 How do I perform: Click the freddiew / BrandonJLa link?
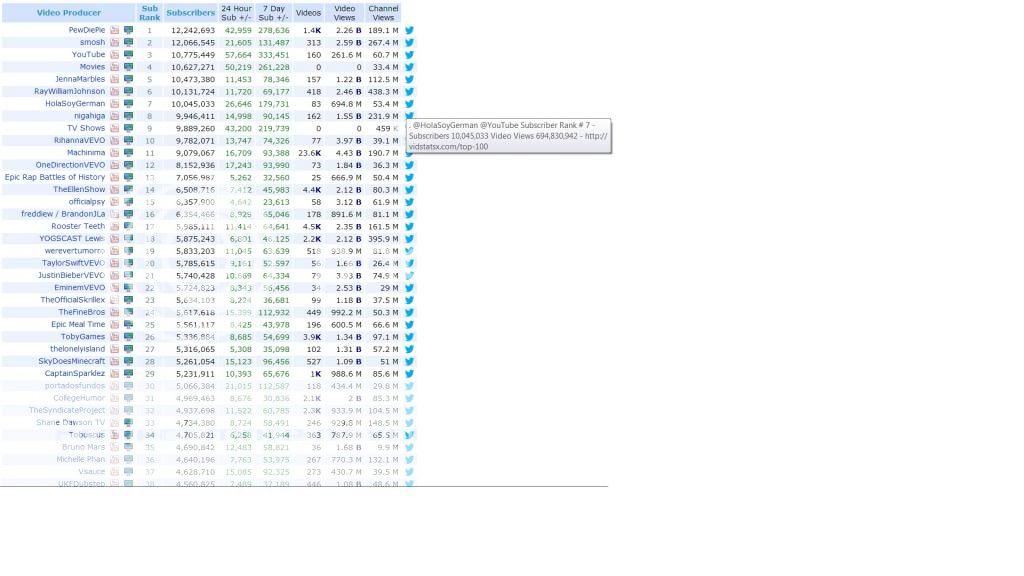click(x=63, y=214)
